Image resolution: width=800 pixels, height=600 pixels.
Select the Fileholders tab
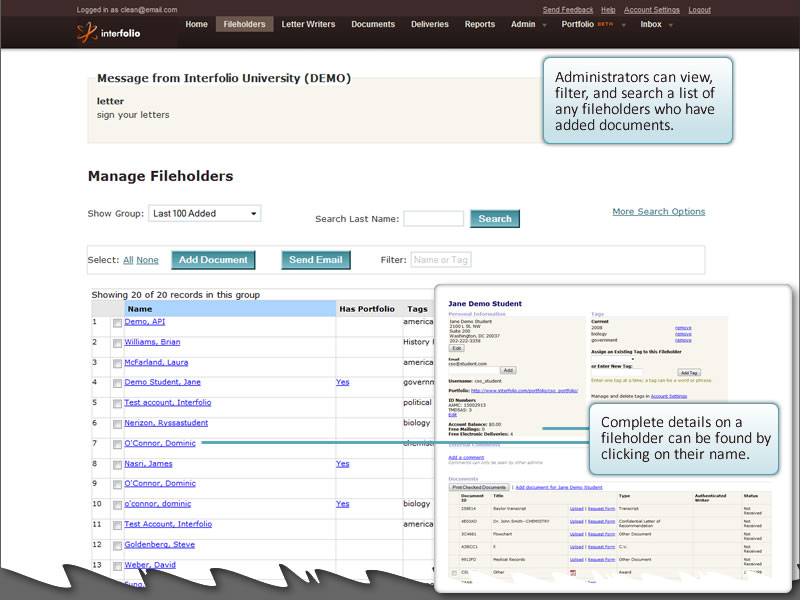244,24
